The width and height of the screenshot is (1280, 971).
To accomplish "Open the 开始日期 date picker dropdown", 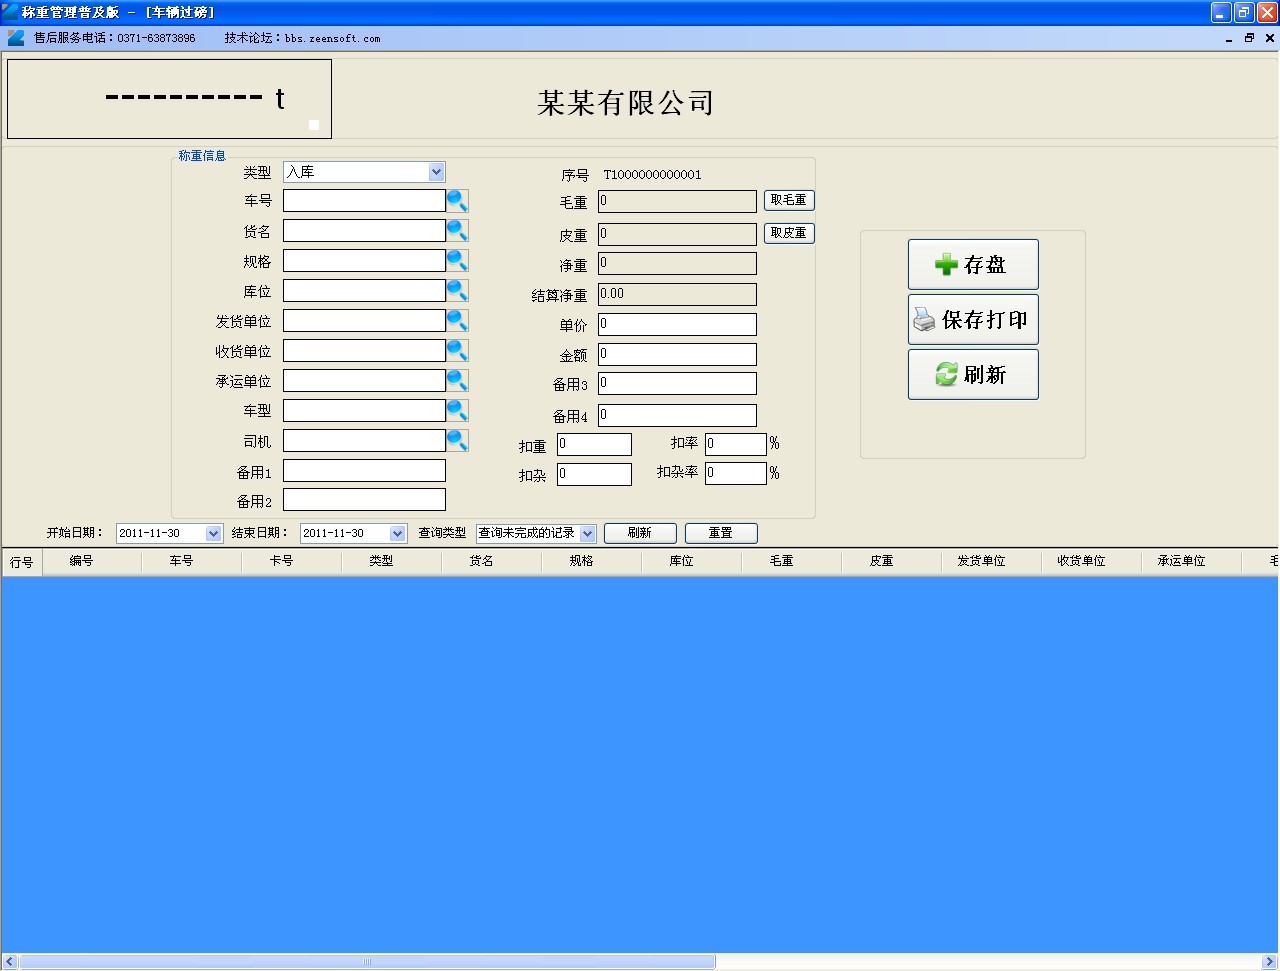I will coord(213,533).
